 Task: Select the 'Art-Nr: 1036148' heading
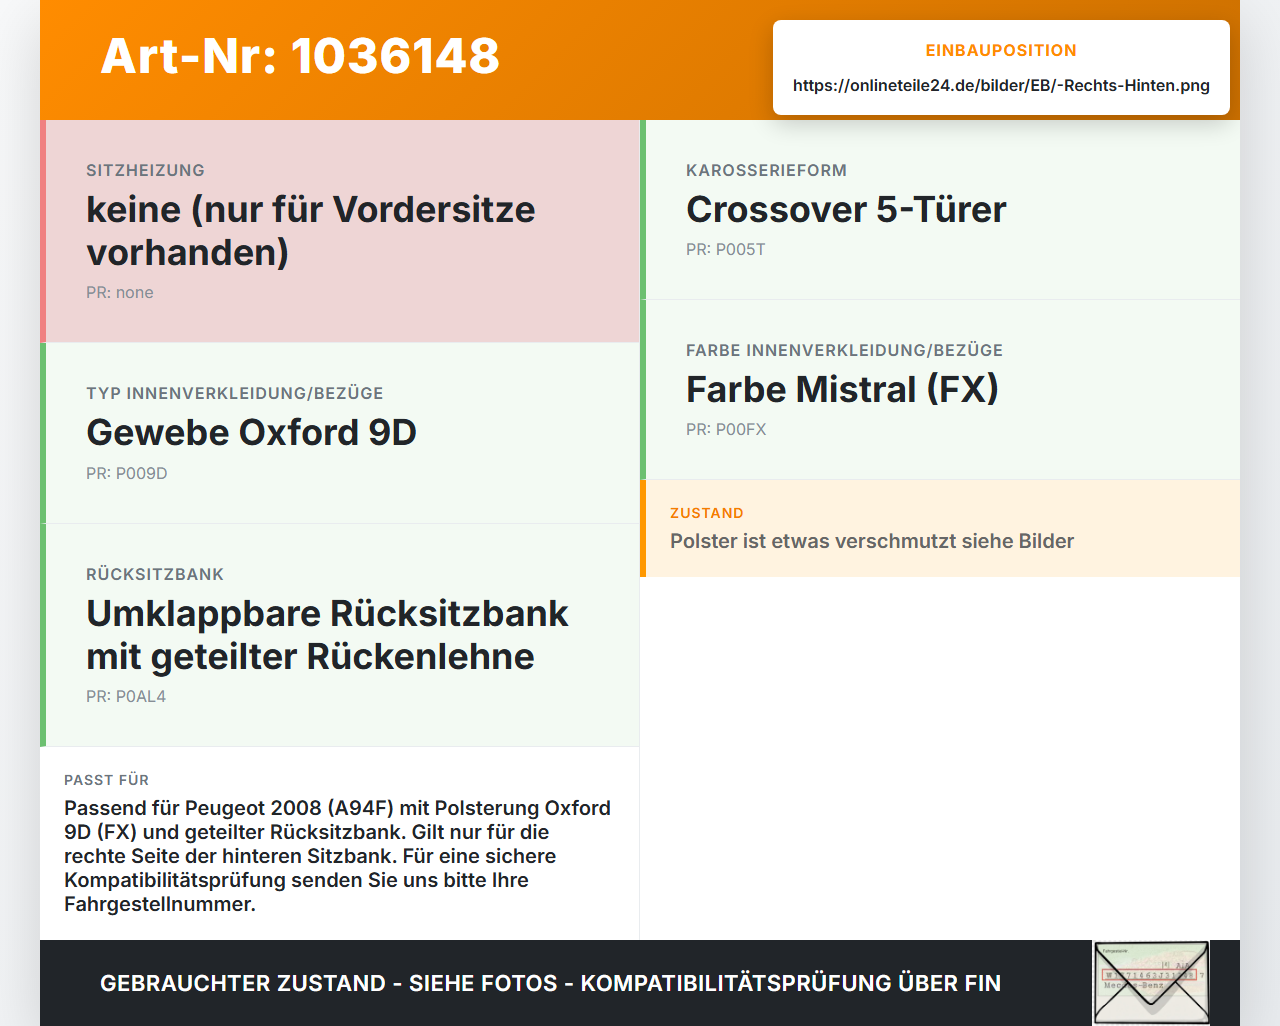(x=300, y=56)
